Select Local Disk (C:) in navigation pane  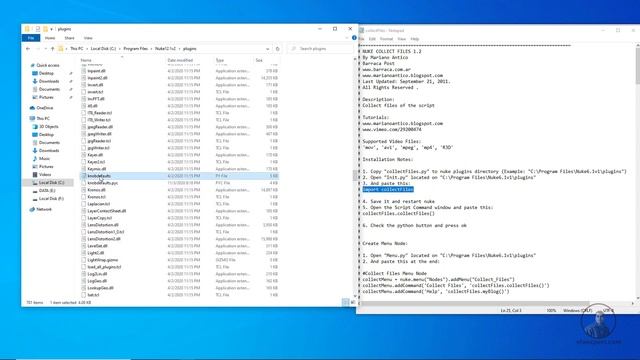tap(48, 182)
